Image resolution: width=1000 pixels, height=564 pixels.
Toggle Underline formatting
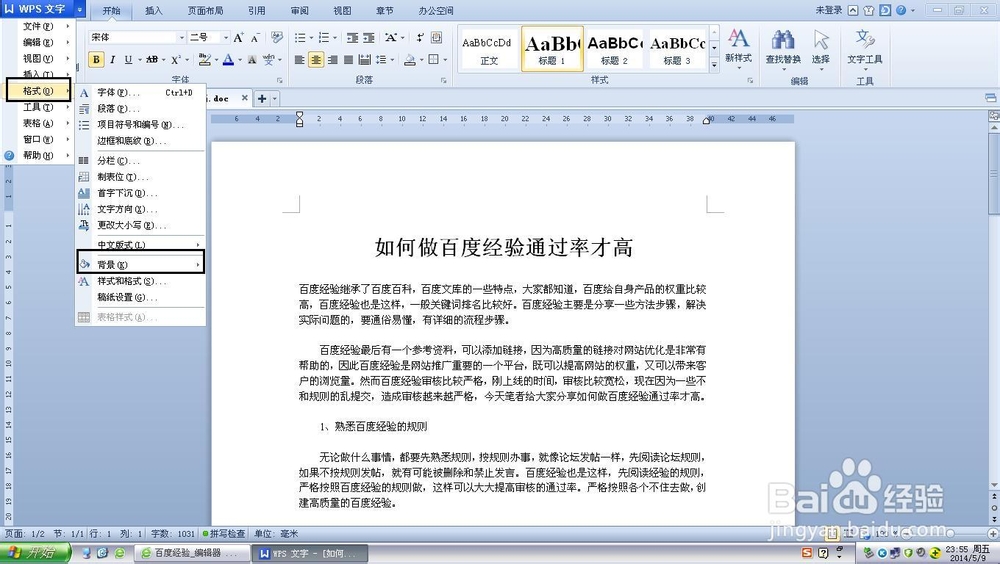pos(128,59)
